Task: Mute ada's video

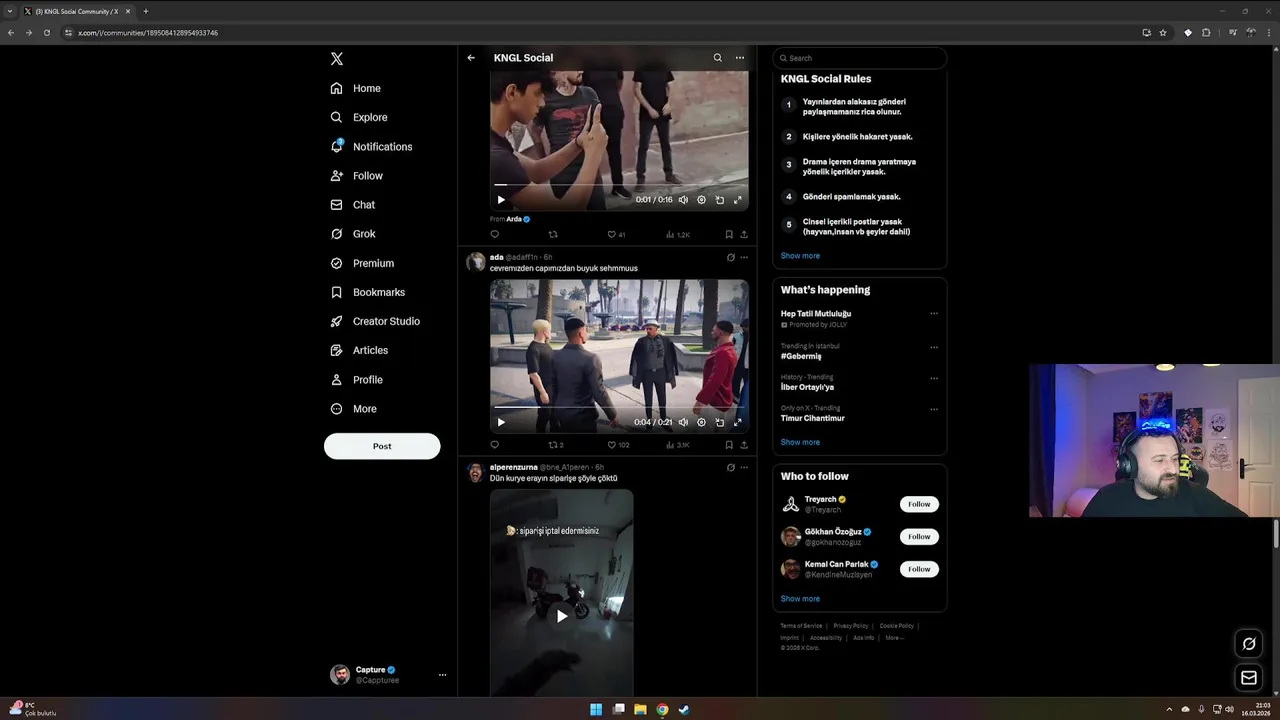Action: click(x=683, y=422)
